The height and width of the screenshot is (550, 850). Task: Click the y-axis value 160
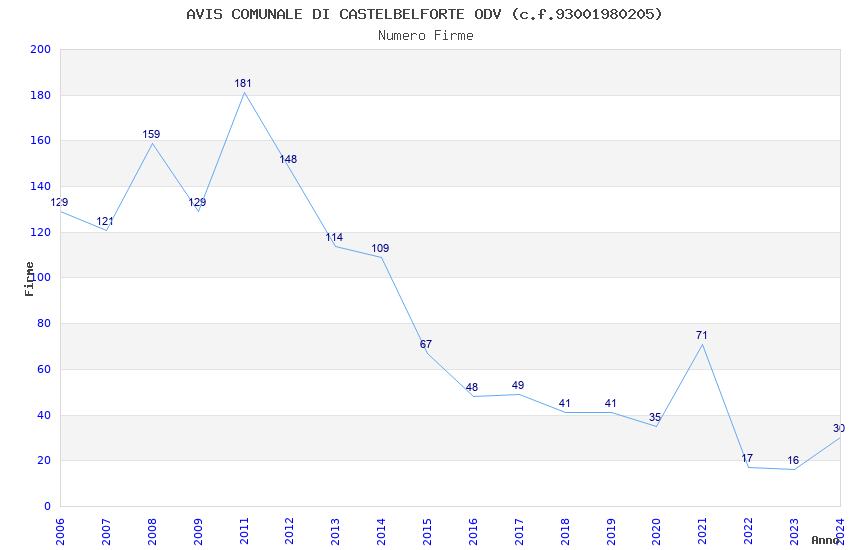[41, 141]
